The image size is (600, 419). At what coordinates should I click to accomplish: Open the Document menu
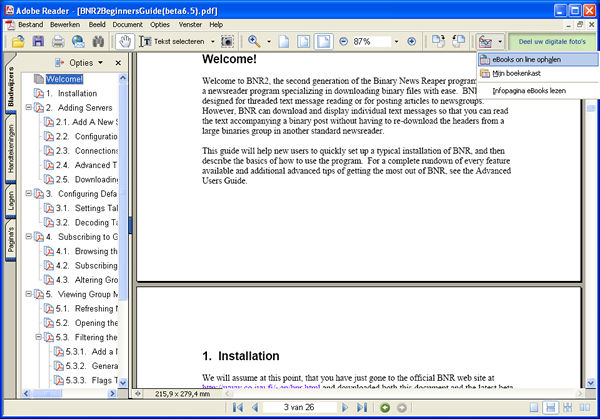[x=127, y=24]
